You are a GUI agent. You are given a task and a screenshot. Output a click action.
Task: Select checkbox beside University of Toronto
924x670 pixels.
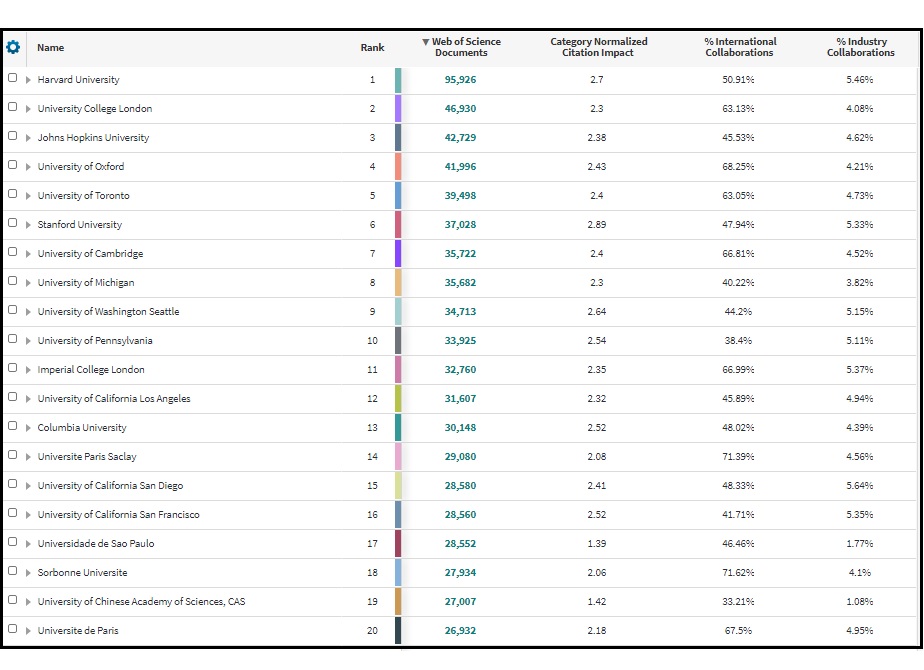[x=12, y=194]
